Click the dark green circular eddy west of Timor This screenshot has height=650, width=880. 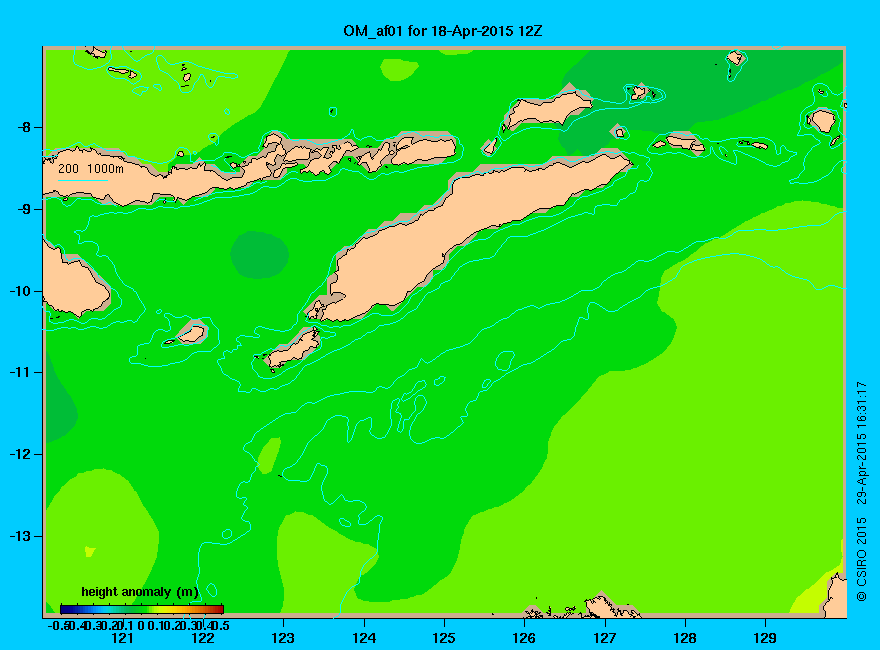pos(259,255)
